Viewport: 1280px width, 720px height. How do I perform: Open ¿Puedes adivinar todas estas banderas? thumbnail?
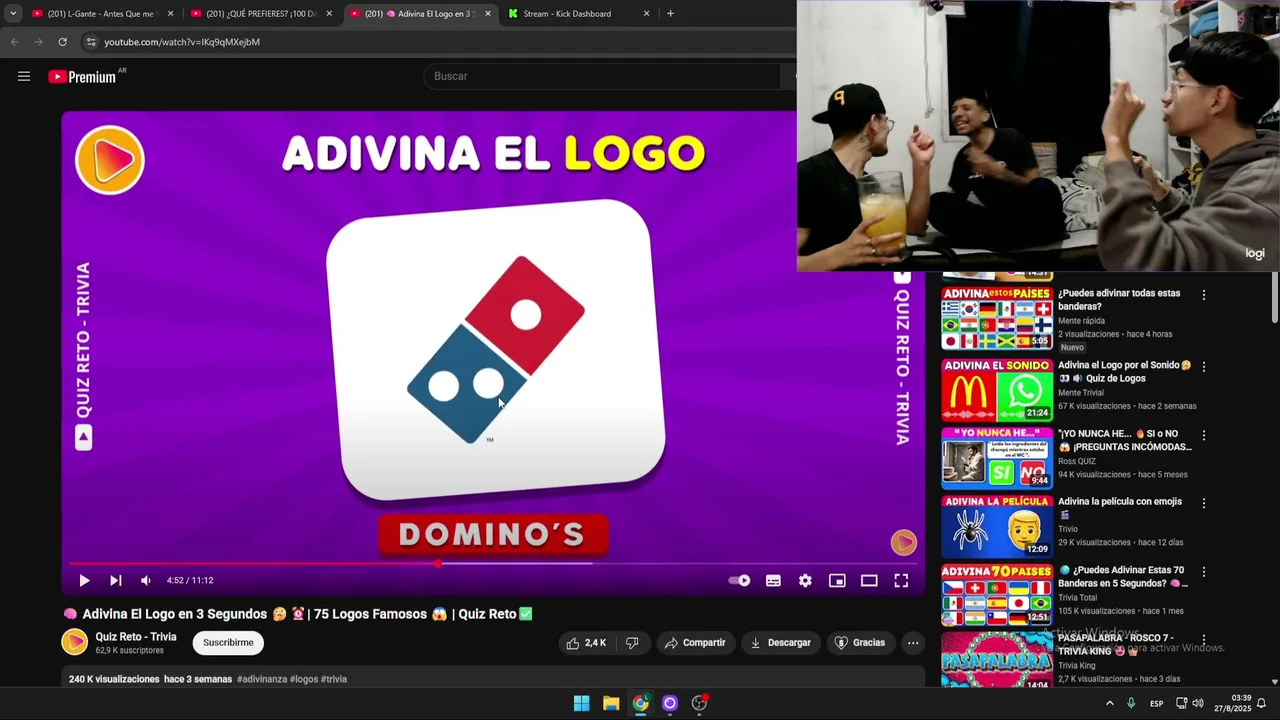coord(996,318)
